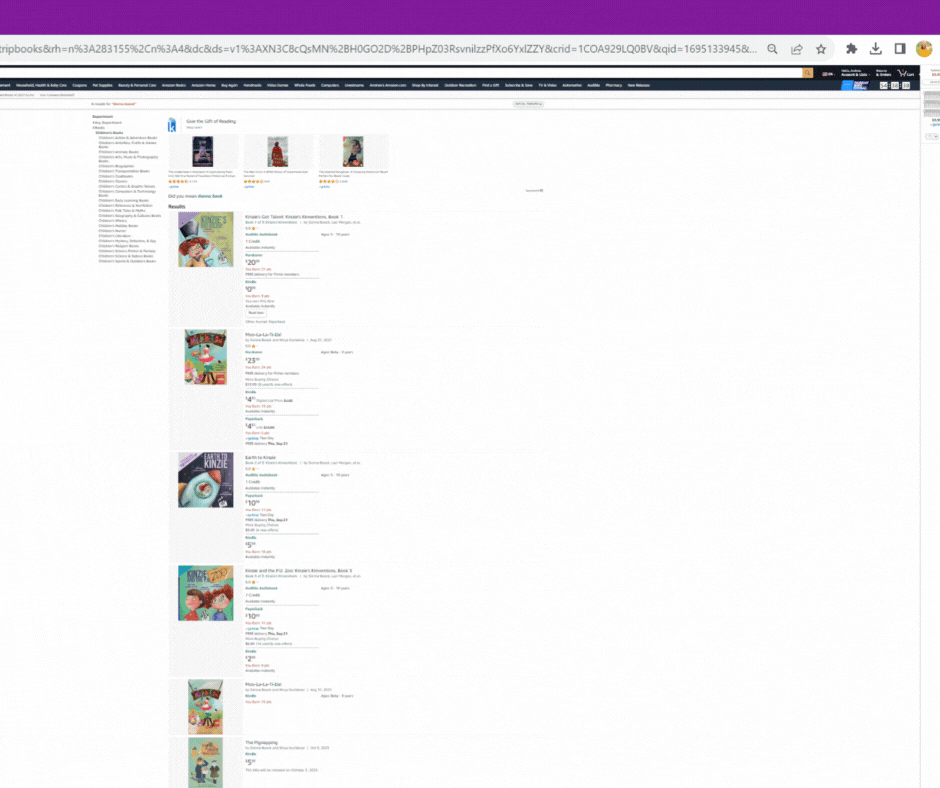Click the orange Amazon search button
The height and width of the screenshot is (788, 940).
click(x=808, y=73)
